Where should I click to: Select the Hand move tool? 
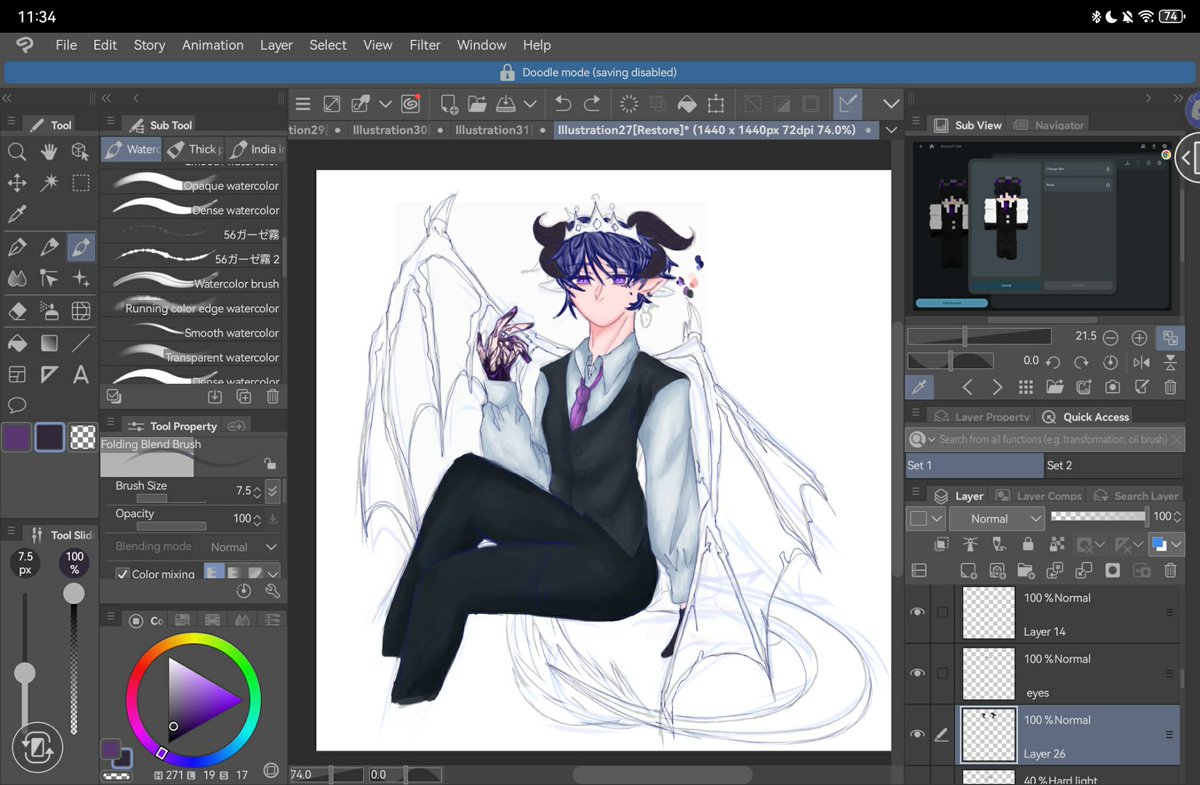[x=49, y=151]
